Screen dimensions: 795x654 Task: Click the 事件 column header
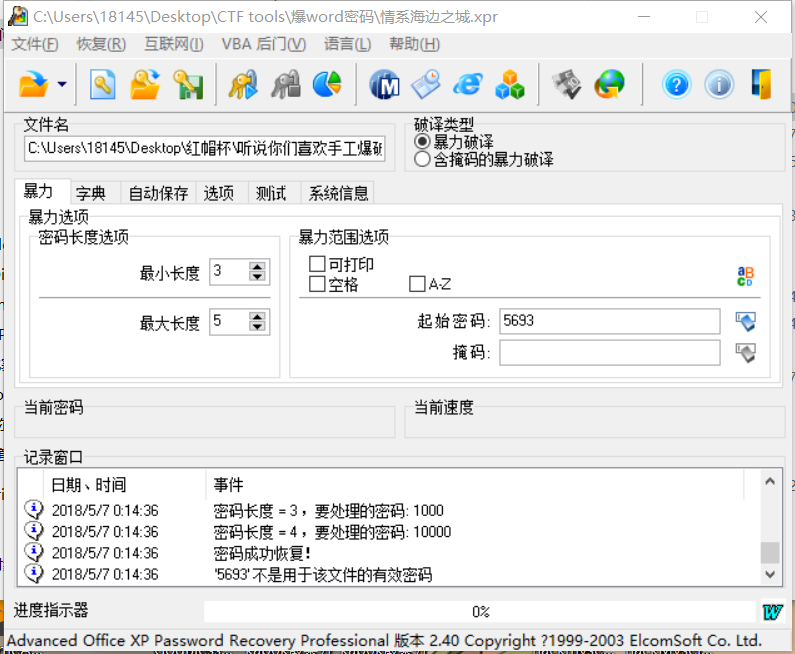tap(475, 485)
